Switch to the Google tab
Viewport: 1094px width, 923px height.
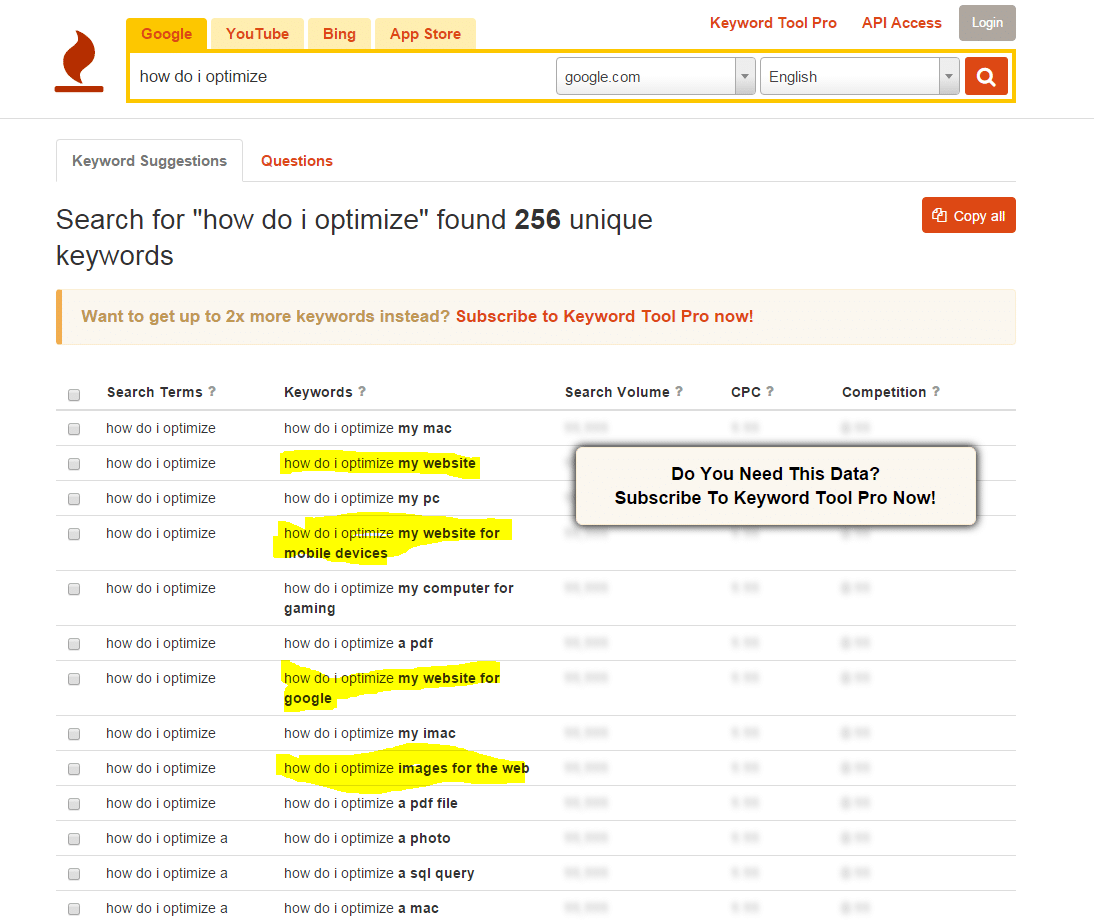pyautogui.click(x=166, y=34)
